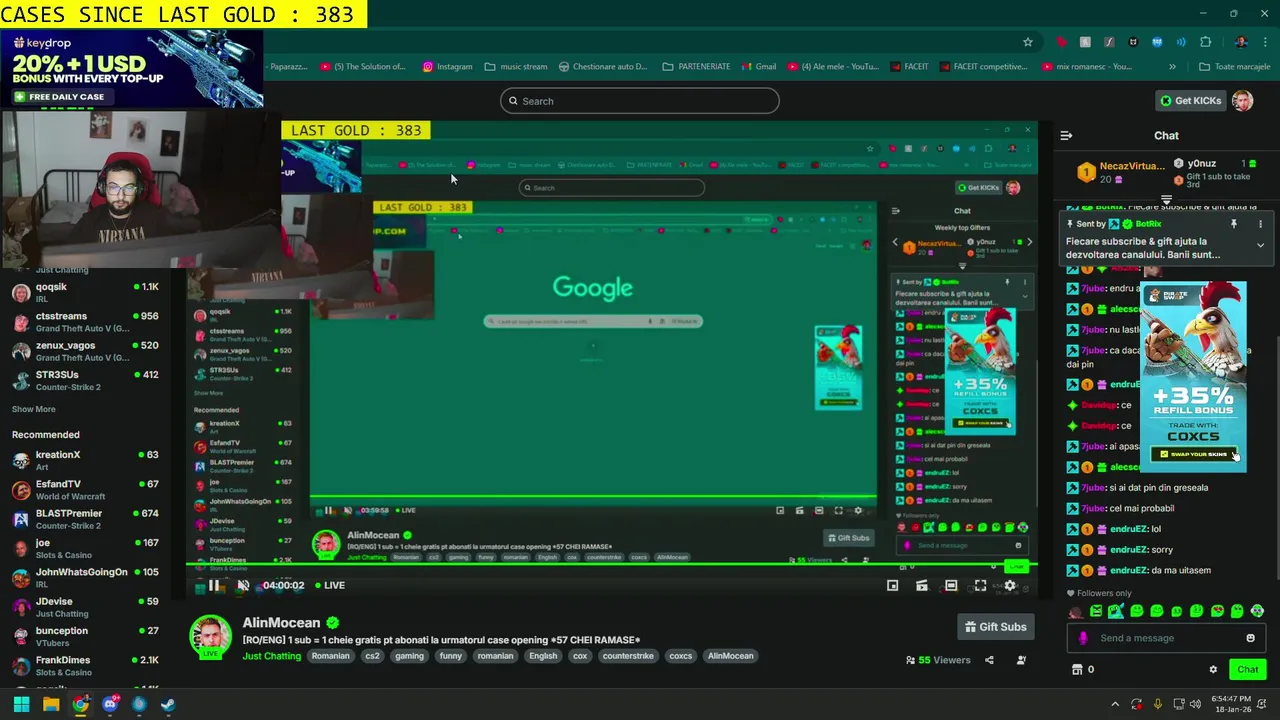This screenshot has height=720, width=1280.
Task: Pause the live stream playback
Action: point(214,586)
